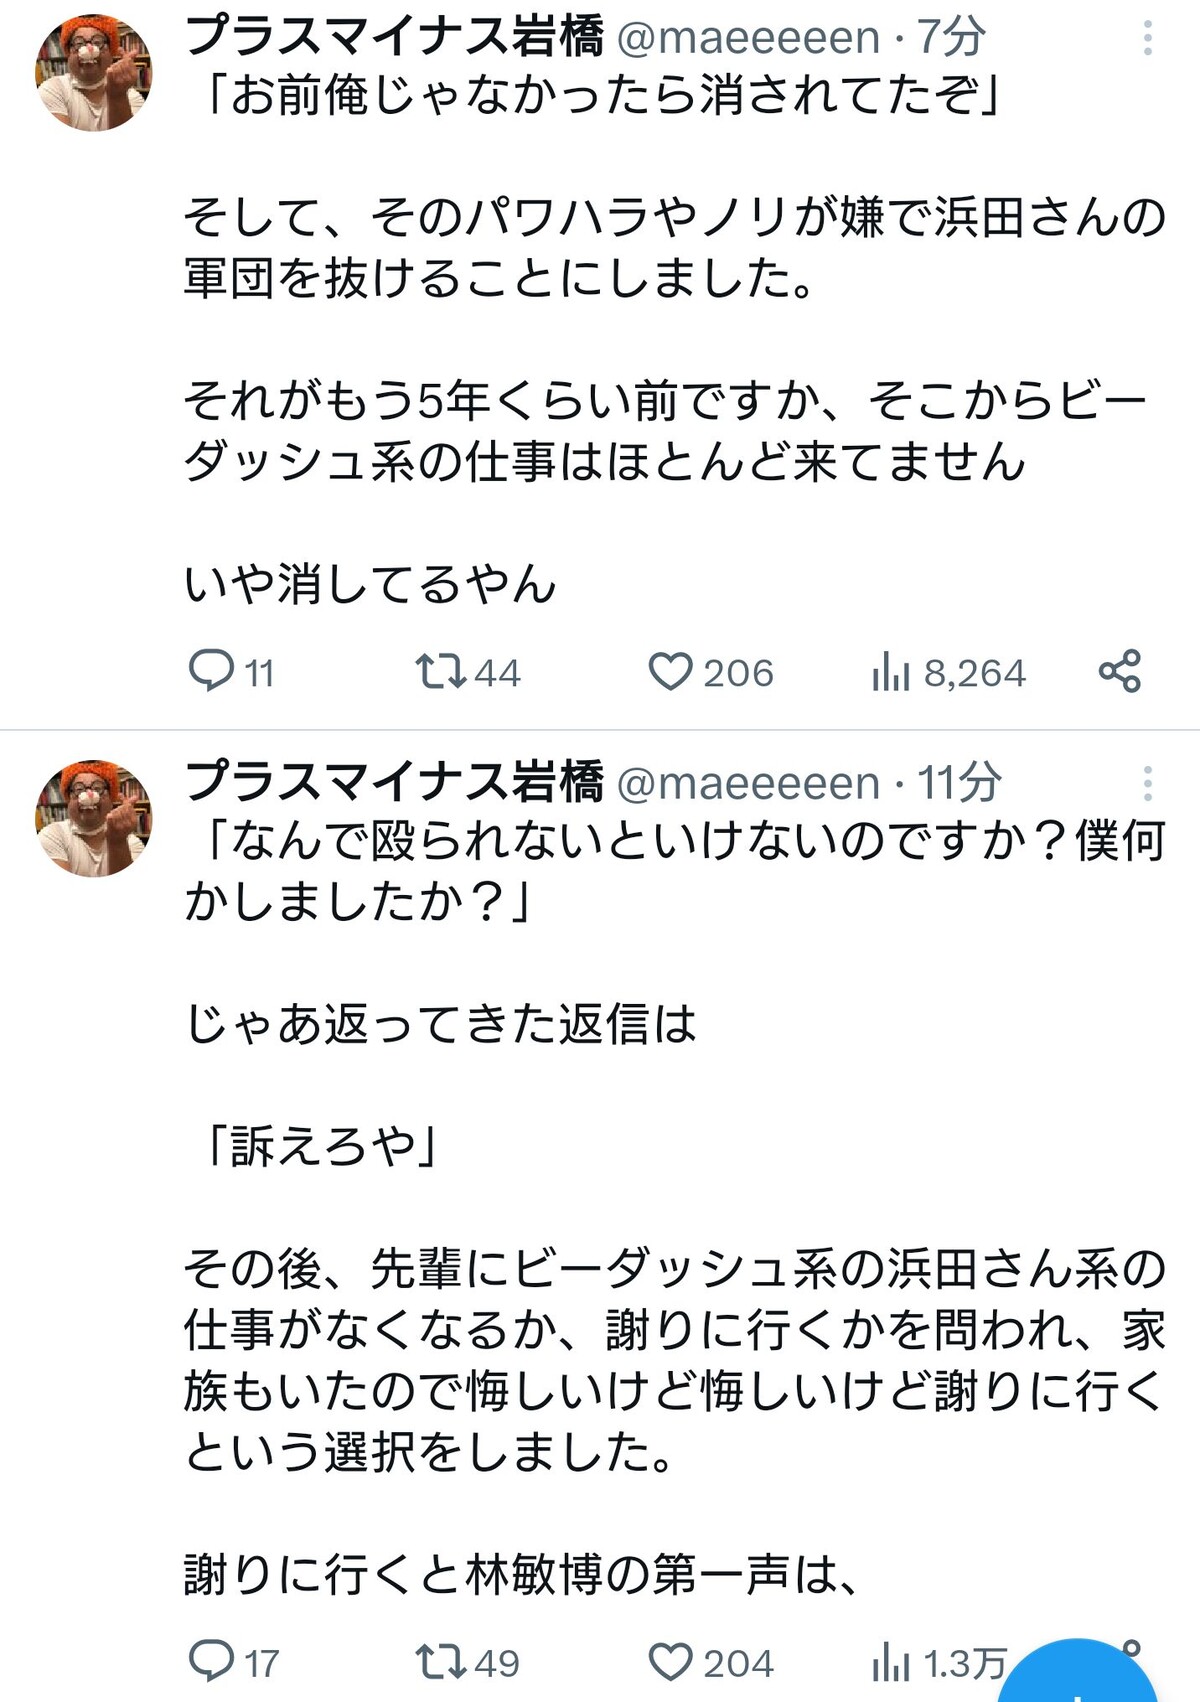Share the first tweet

click(1120, 671)
